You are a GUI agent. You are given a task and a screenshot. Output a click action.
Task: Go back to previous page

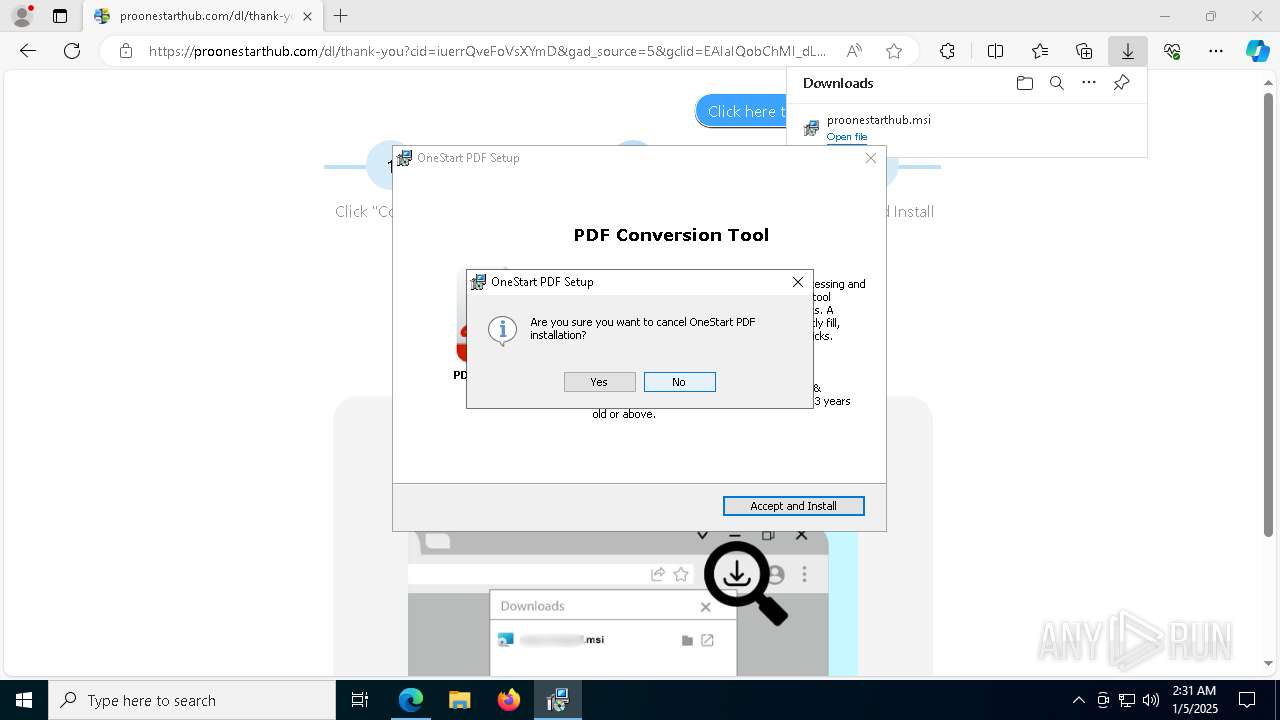click(28, 51)
